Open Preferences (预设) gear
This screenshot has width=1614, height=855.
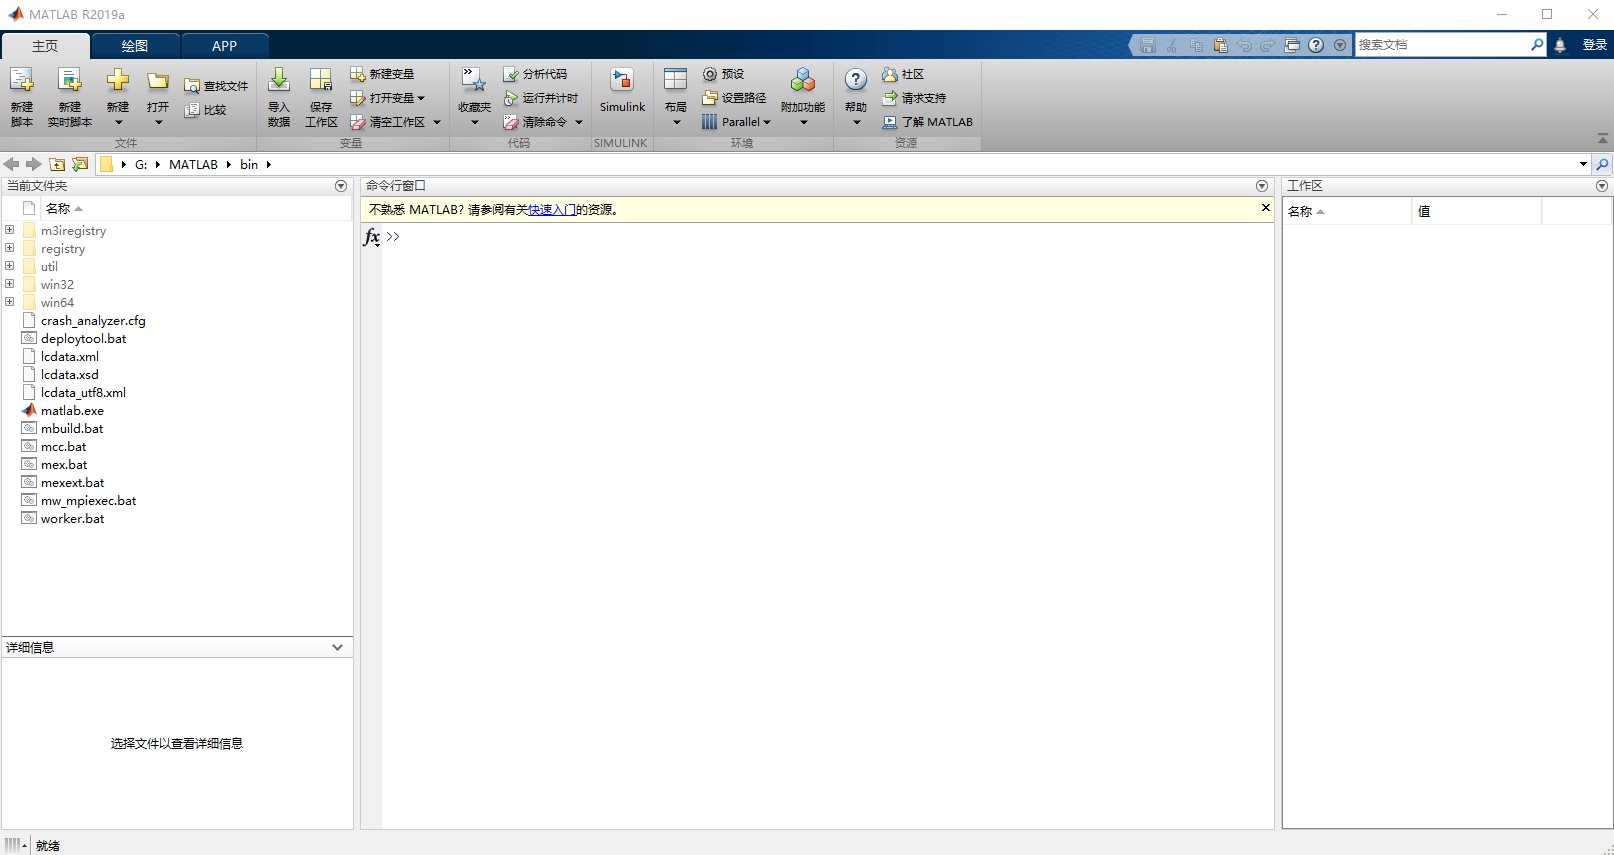pyautogui.click(x=723, y=74)
